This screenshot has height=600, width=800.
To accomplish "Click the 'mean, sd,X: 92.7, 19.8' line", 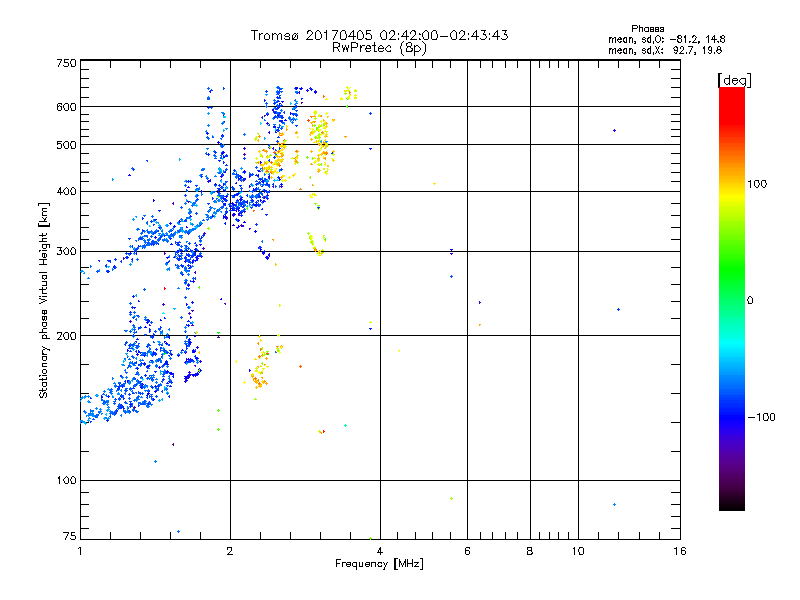I will pos(665,50).
